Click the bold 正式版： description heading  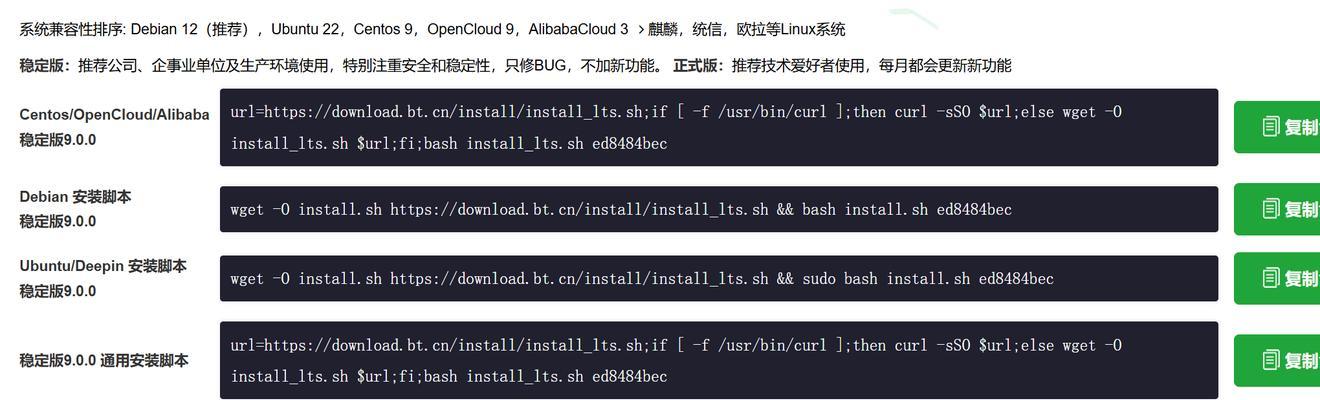[x=698, y=66]
